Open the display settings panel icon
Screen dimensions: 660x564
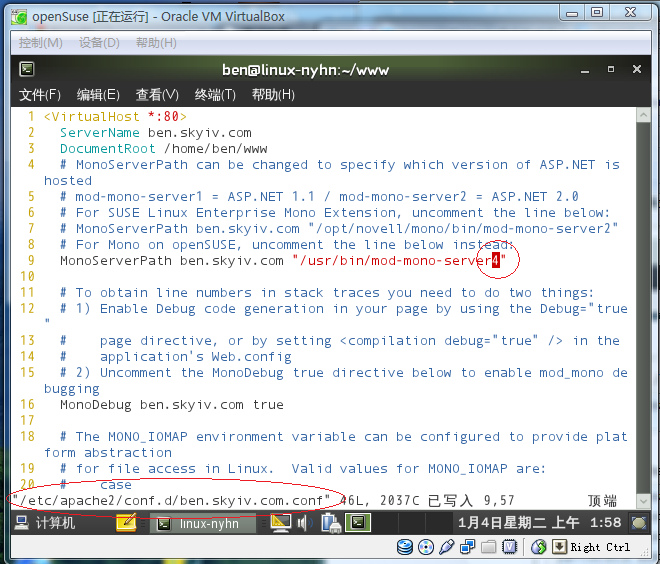click(x=281, y=523)
